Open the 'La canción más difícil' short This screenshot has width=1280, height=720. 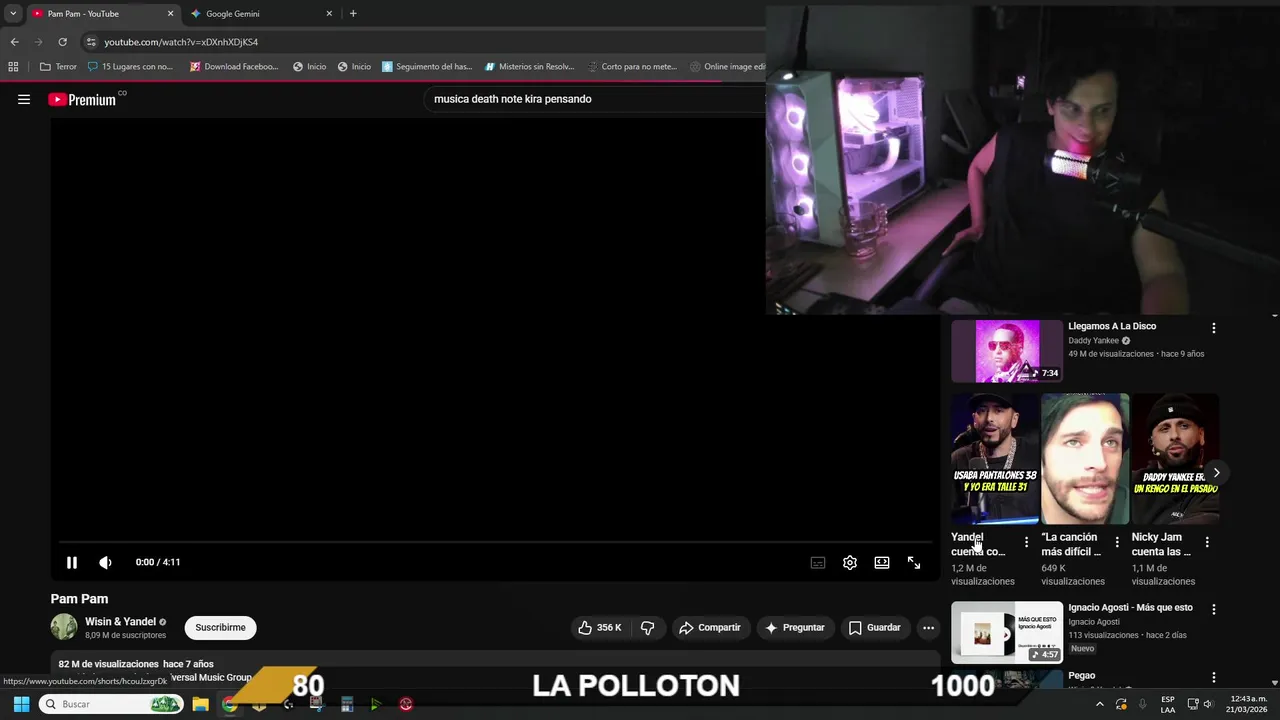pyautogui.click(x=1085, y=459)
